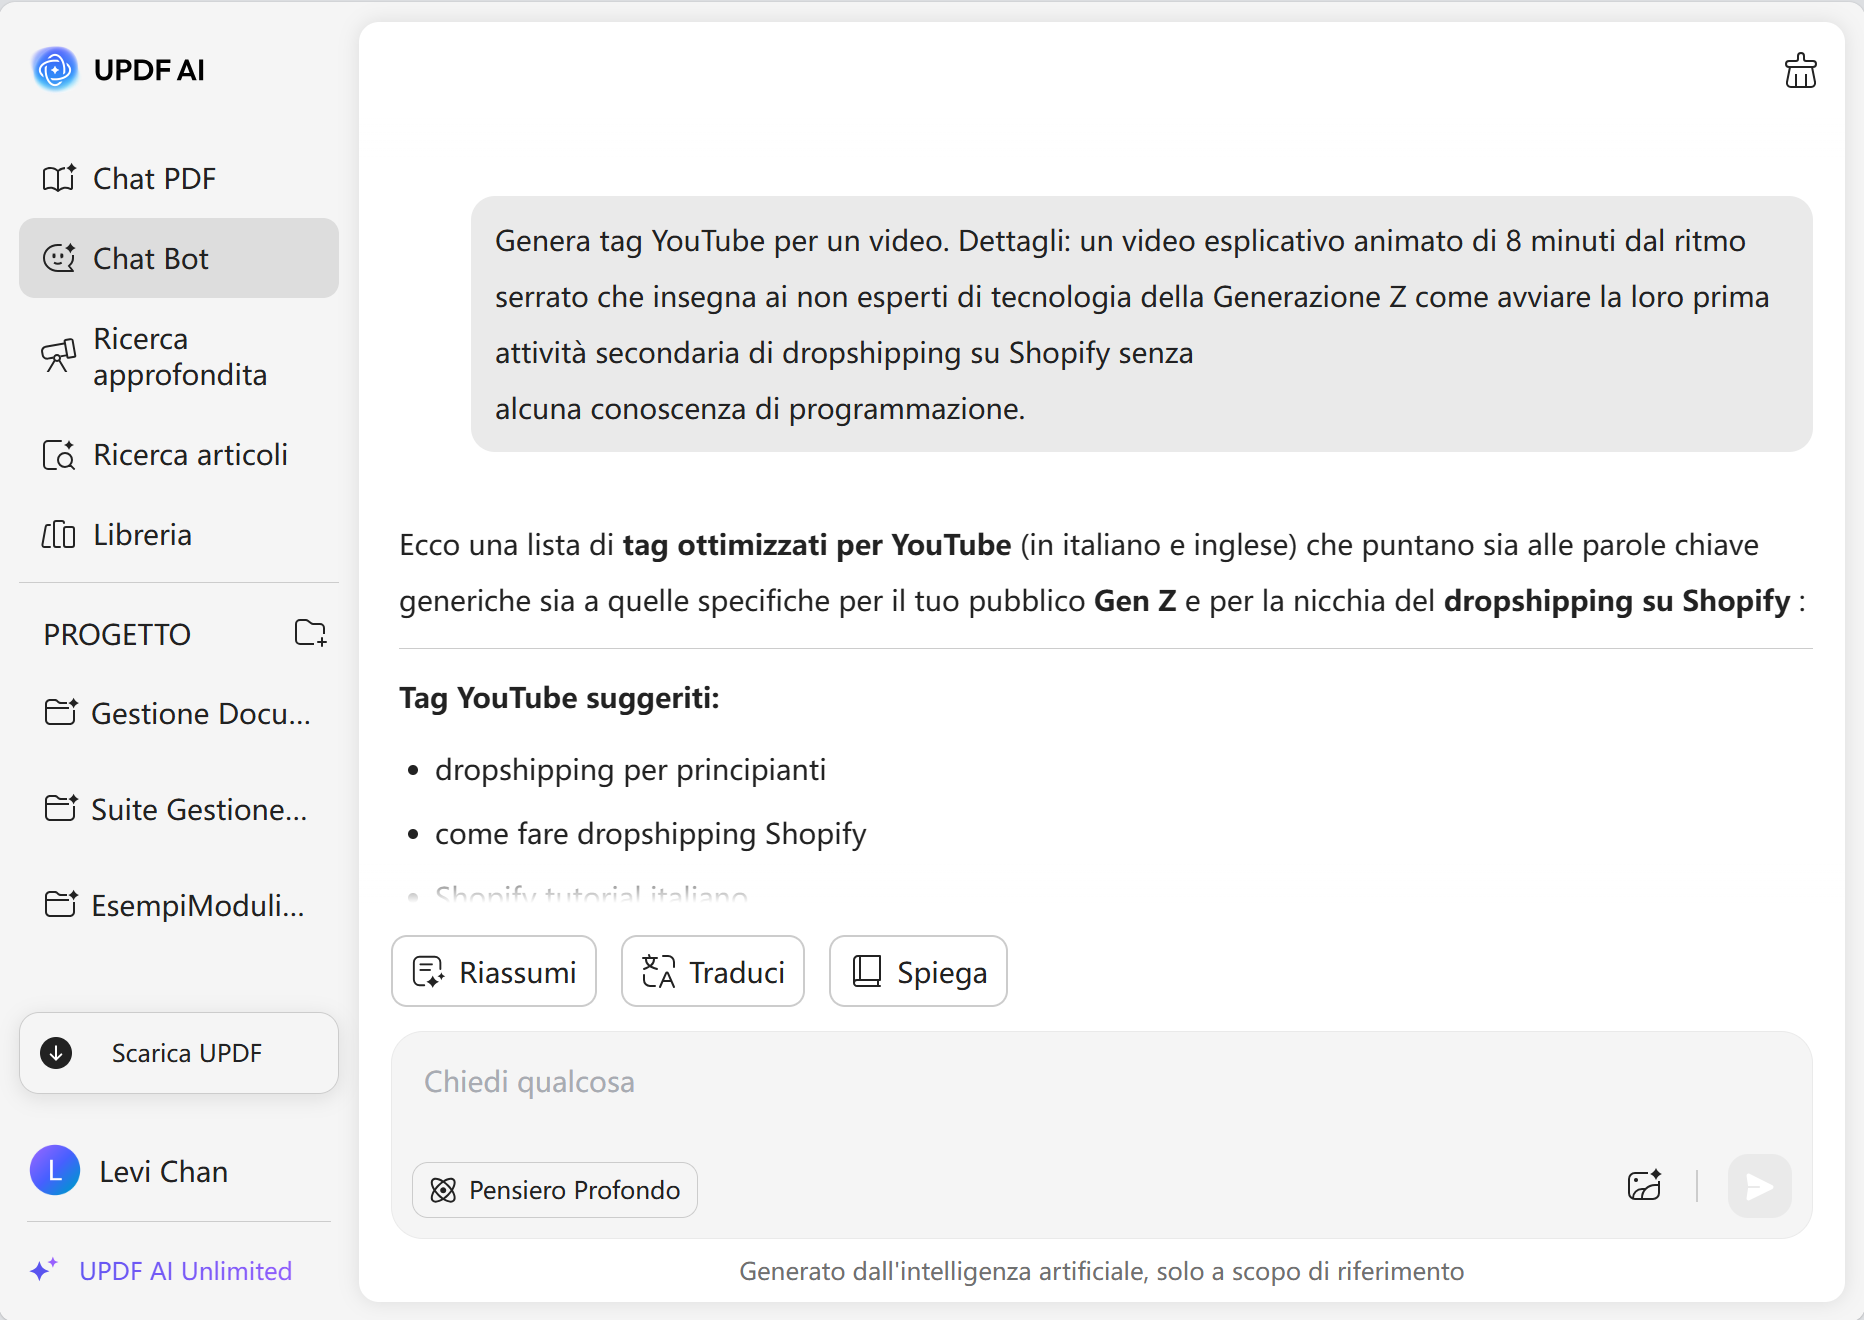Expand the Suite Gestione project
The width and height of the screenshot is (1864, 1320).
click(x=178, y=809)
